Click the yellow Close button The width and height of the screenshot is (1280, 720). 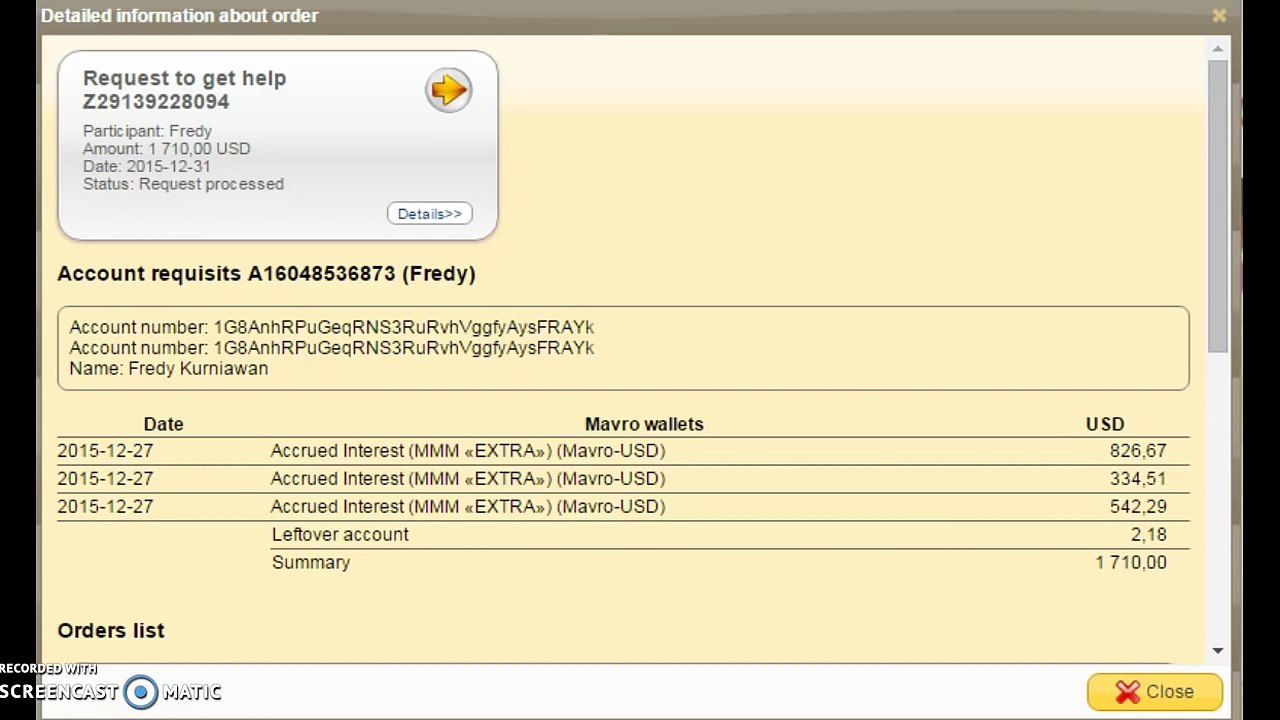click(x=1154, y=692)
